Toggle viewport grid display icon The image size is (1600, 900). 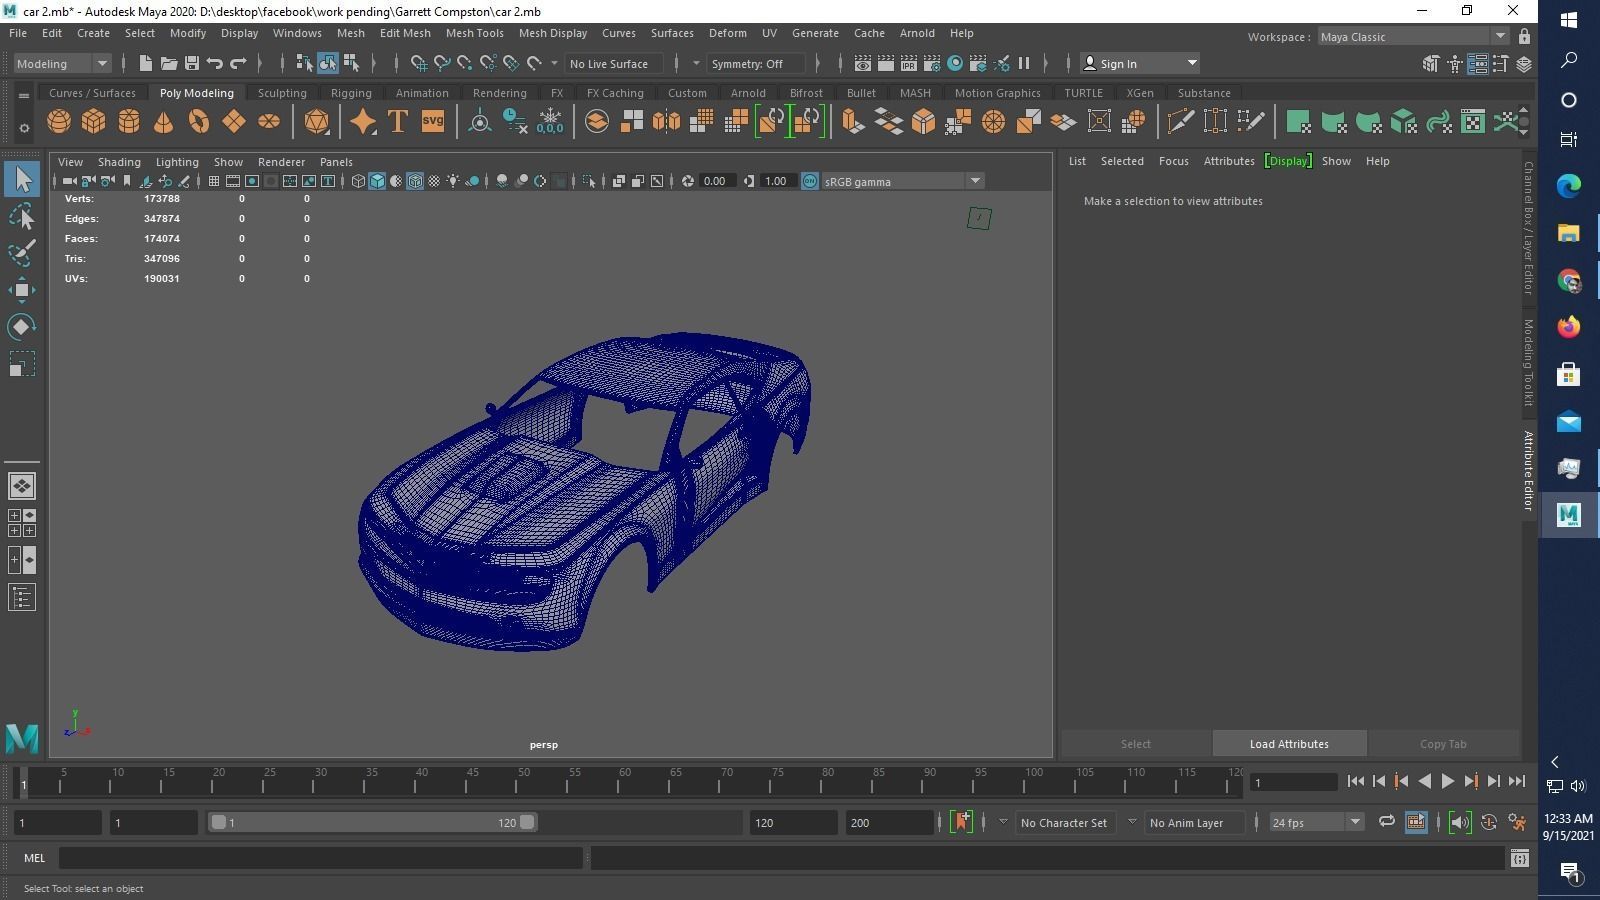(x=214, y=181)
